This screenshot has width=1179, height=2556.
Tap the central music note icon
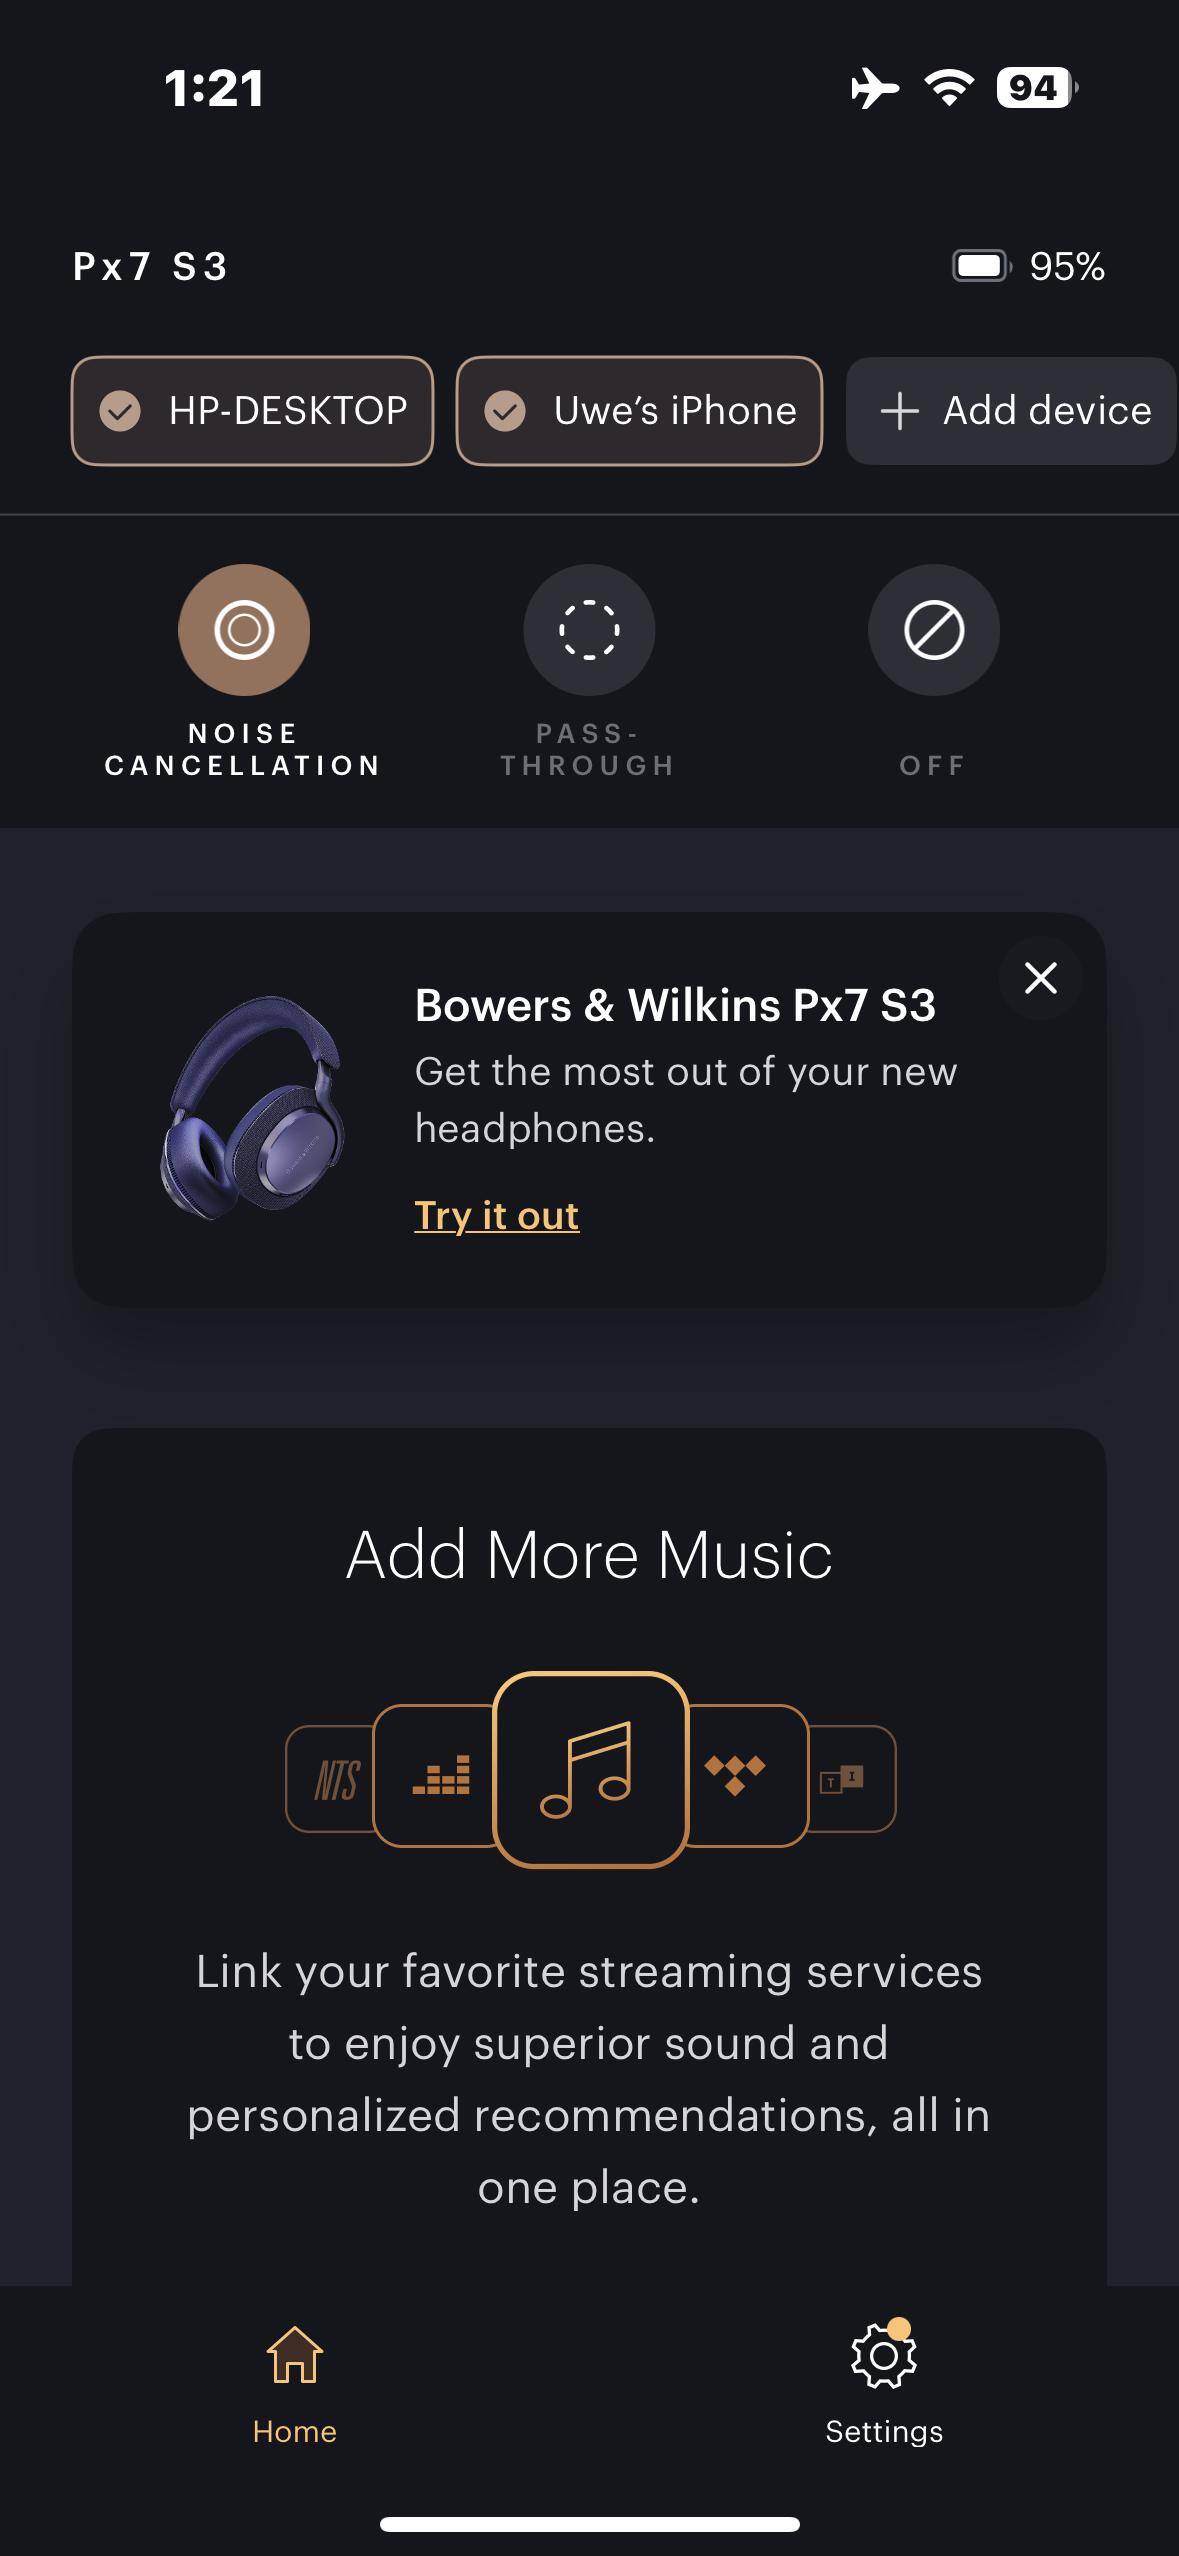pos(591,1769)
